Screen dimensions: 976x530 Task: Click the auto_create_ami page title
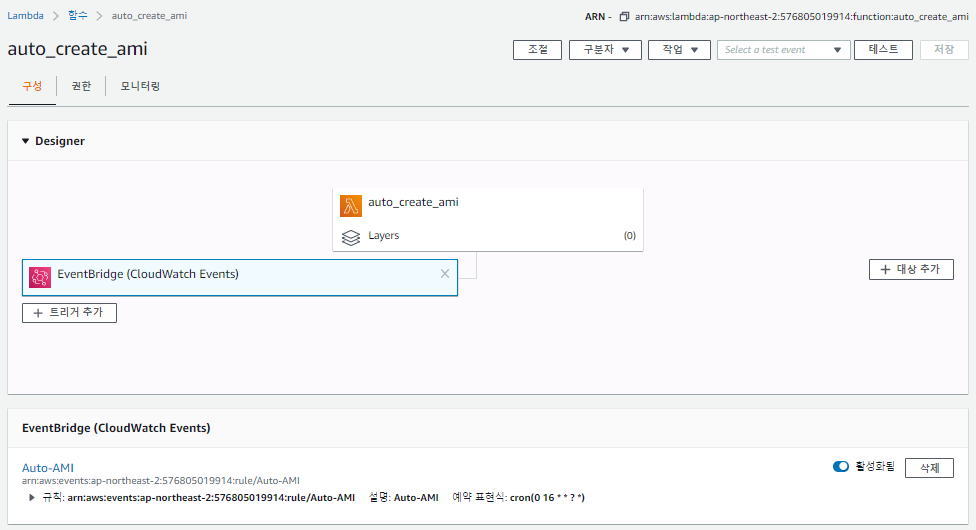(x=78, y=49)
